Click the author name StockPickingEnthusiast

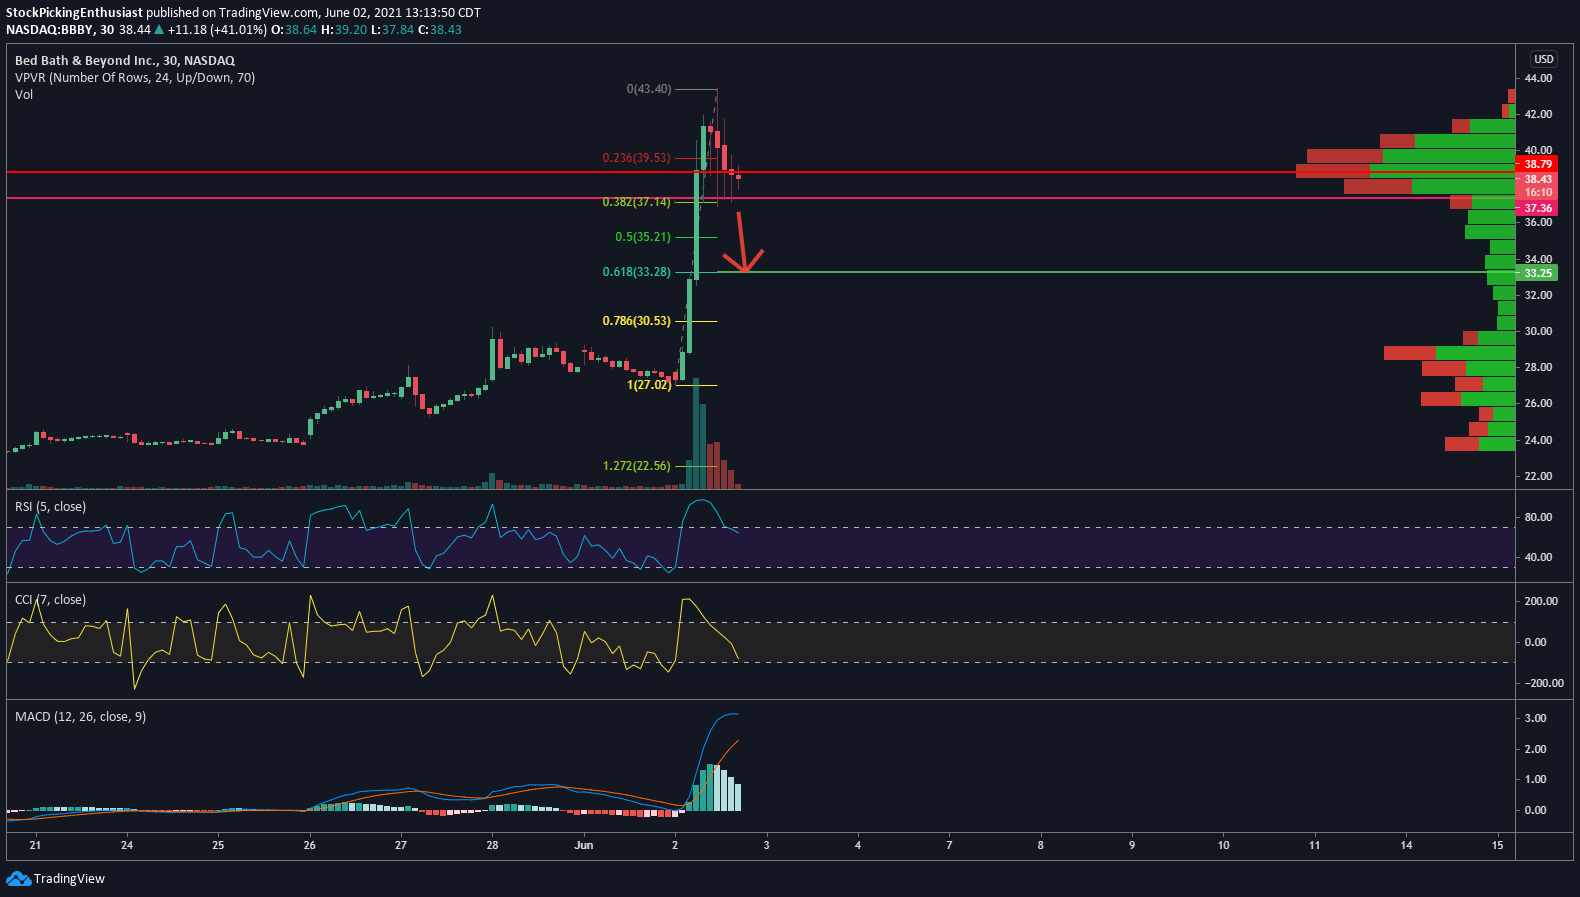pyautogui.click(x=74, y=13)
